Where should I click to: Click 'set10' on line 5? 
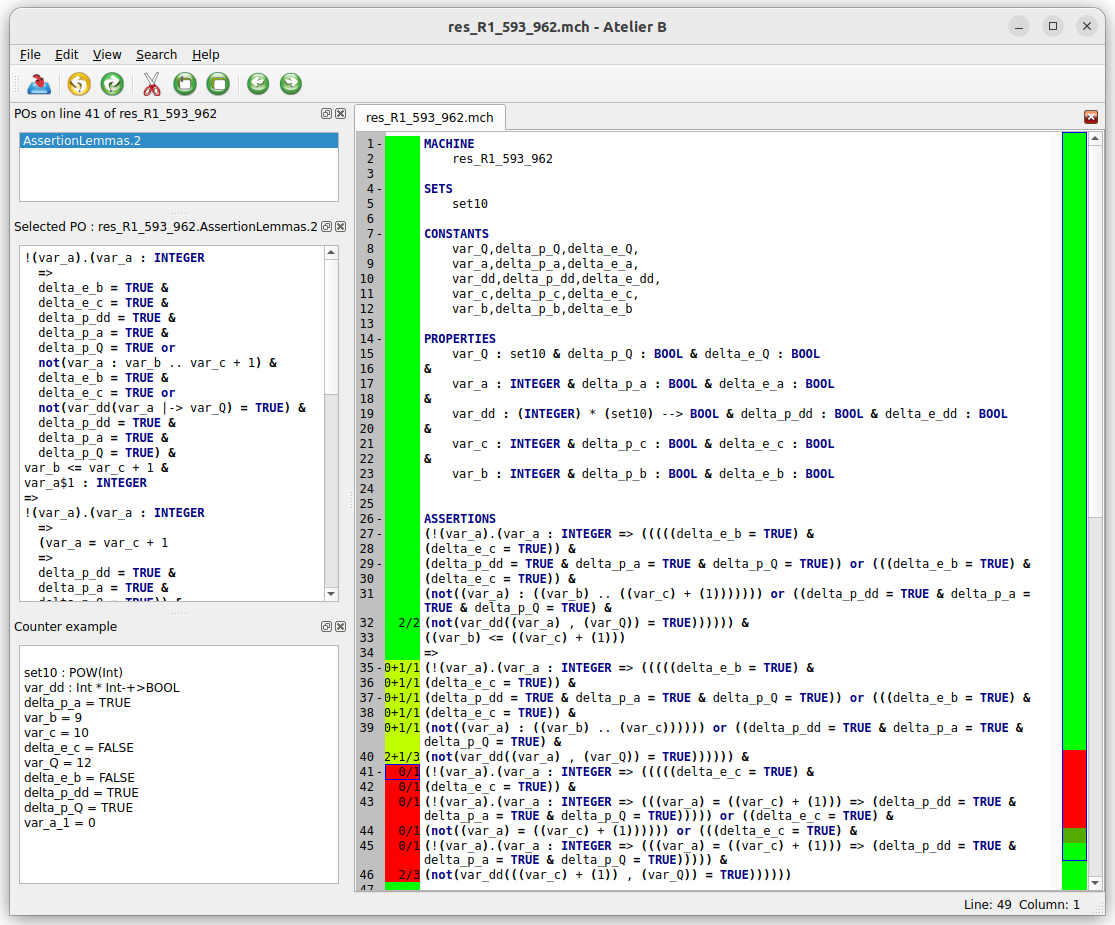pyautogui.click(x=470, y=204)
